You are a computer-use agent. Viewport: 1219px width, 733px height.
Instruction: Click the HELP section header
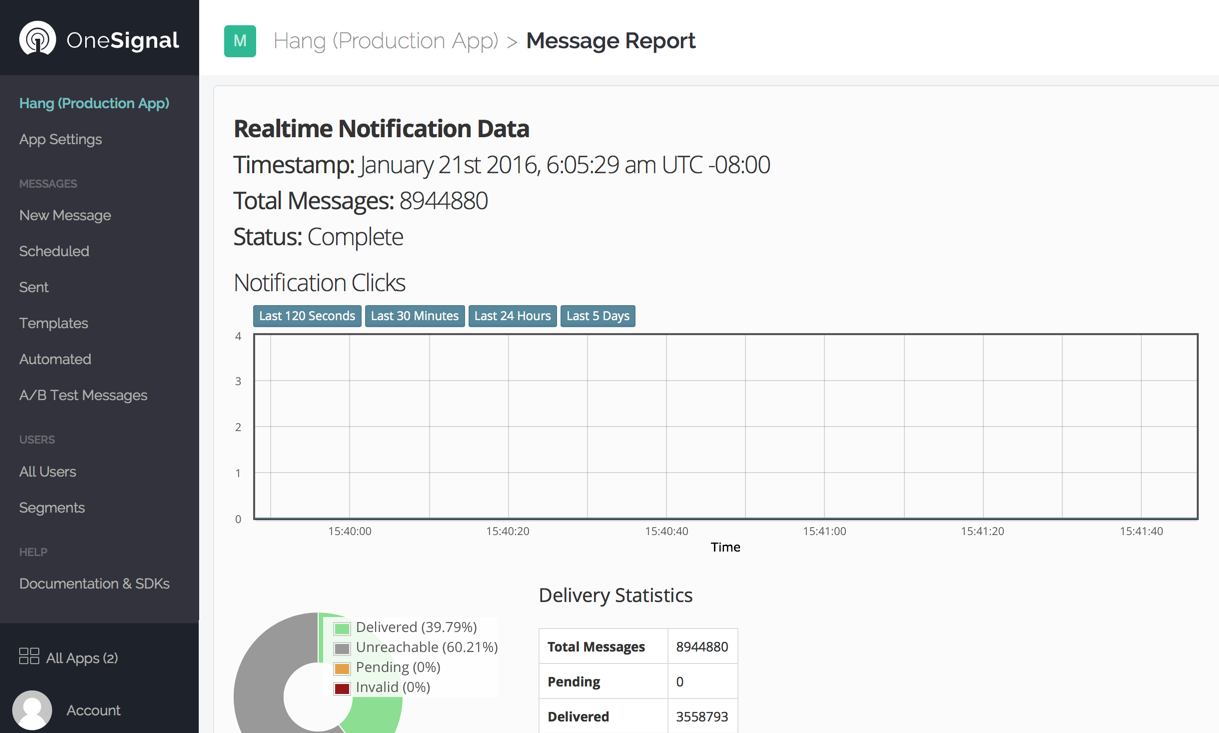[x=33, y=552]
